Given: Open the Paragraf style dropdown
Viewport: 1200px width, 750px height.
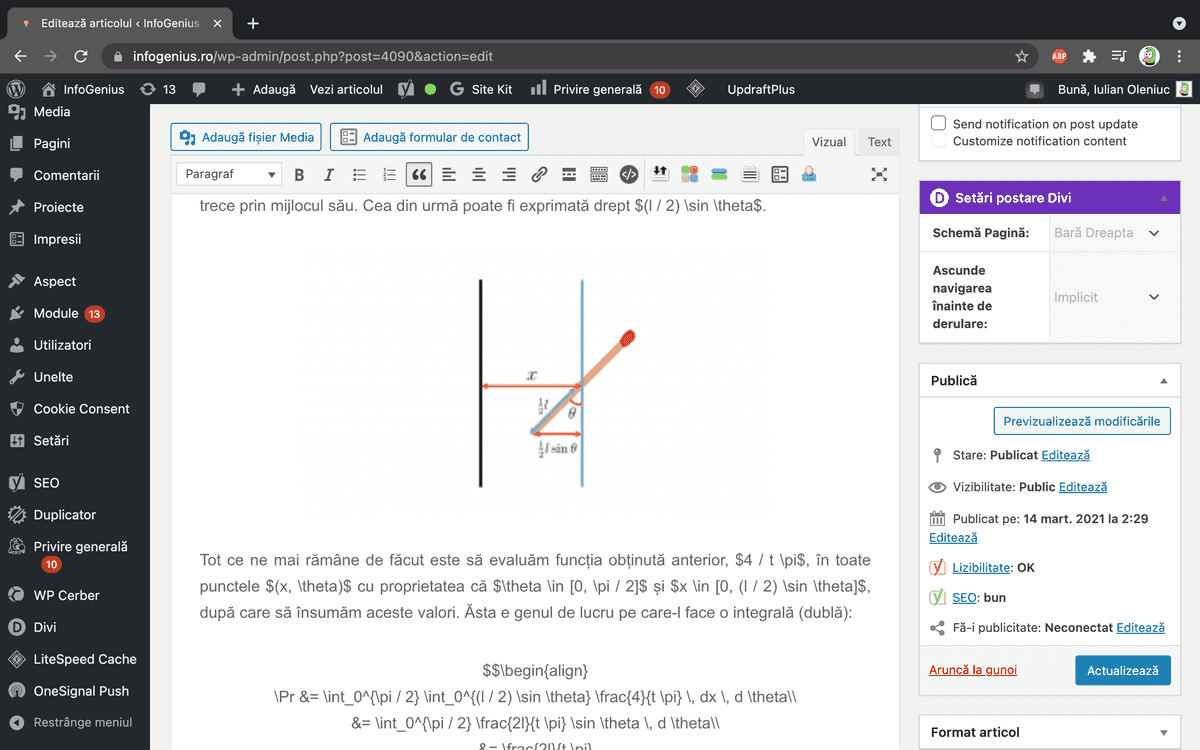Looking at the screenshot, I should (229, 174).
